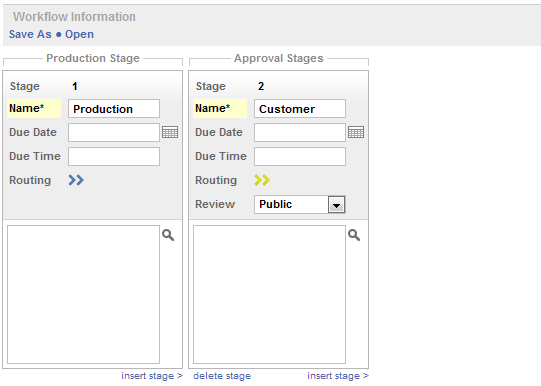Click the delete stage link
541x386 pixels.
coord(222,376)
